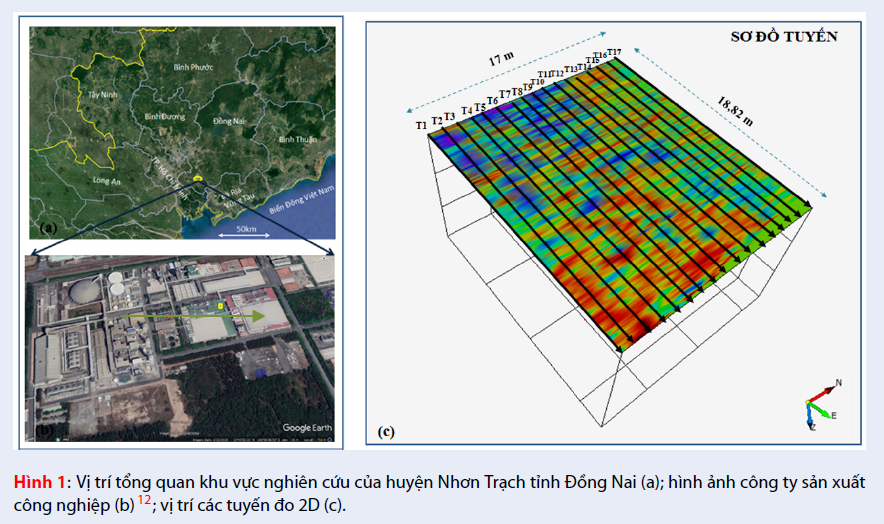This screenshot has height=524, width=884.
Task: Click the 18.82 m dimension label
Action: 737,108
